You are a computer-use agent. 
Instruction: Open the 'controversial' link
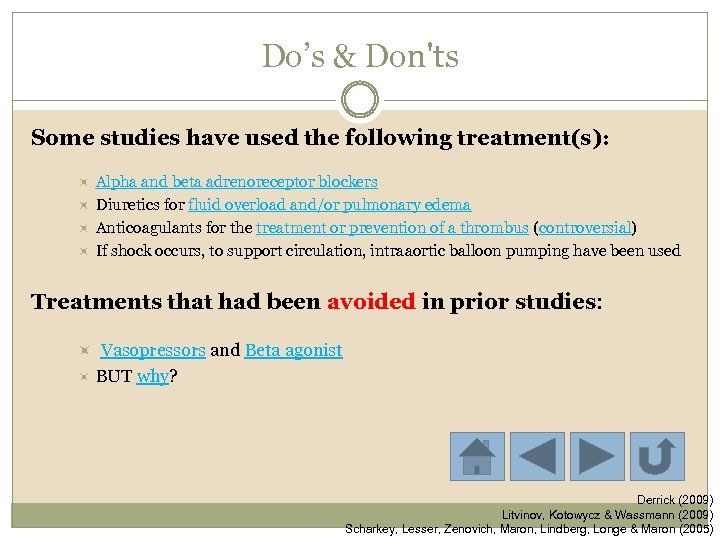585,228
